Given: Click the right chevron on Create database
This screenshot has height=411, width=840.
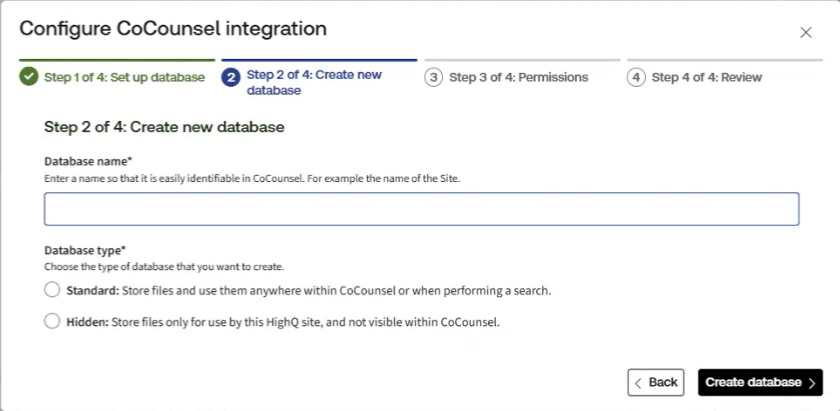Looking at the screenshot, I should tap(812, 383).
